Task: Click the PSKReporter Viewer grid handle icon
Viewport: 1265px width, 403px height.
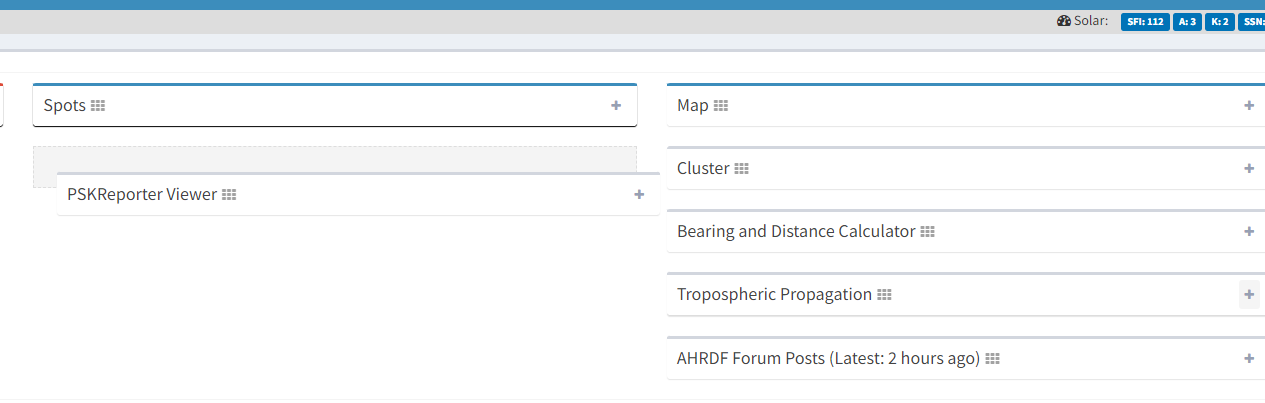Action: point(229,195)
